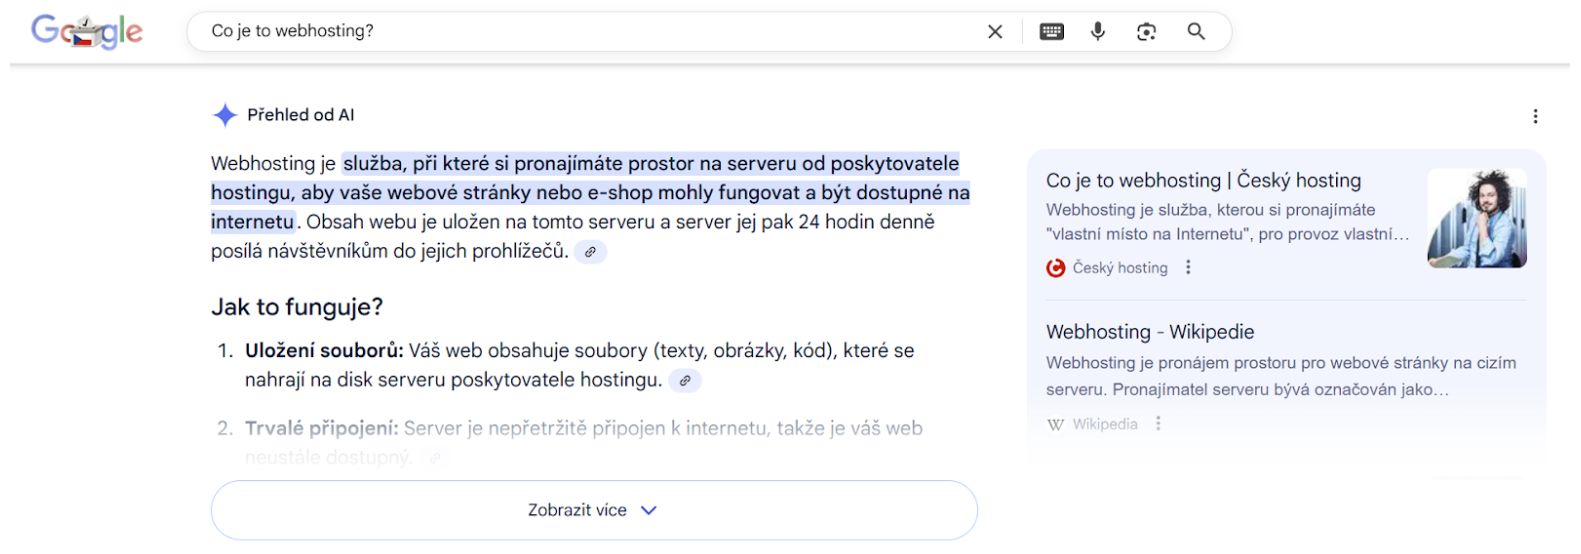Click the AI overview sparkle icon
The image size is (1581, 554).
225,115
